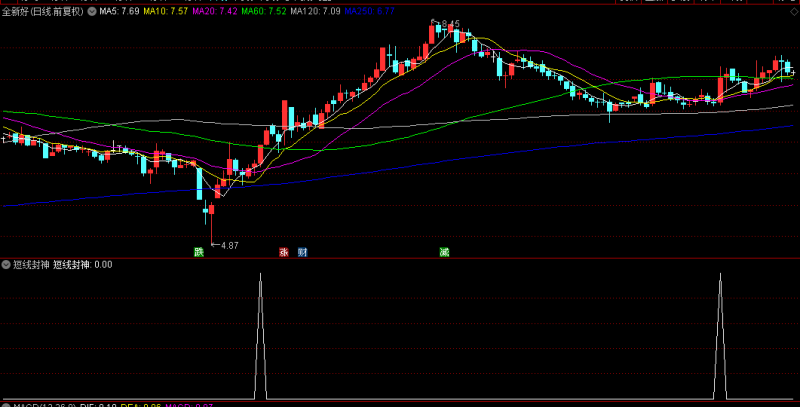
Task: Open the MACD panel dropdown arrow
Action: tap(6, 405)
